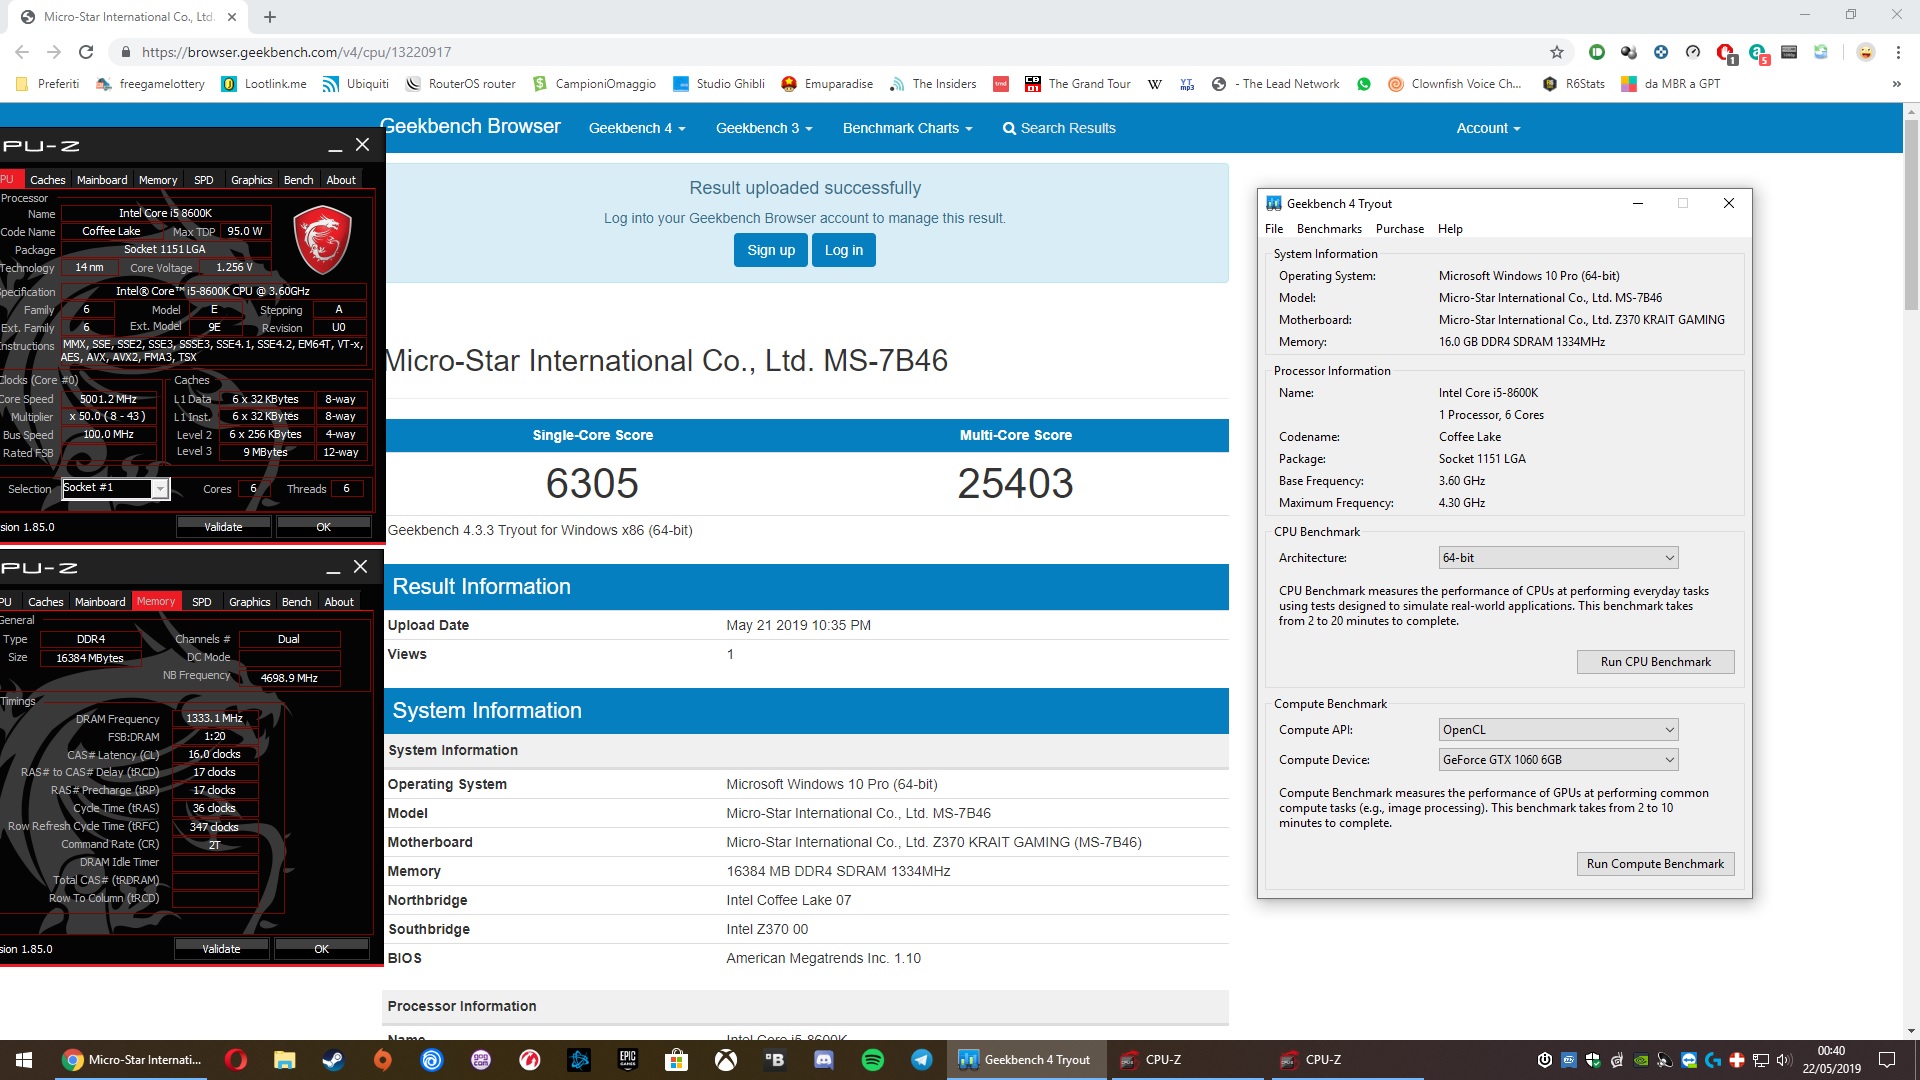Viewport: 1920px width, 1080px height.
Task: Open Spotify from the taskbar
Action: (x=873, y=1060)
